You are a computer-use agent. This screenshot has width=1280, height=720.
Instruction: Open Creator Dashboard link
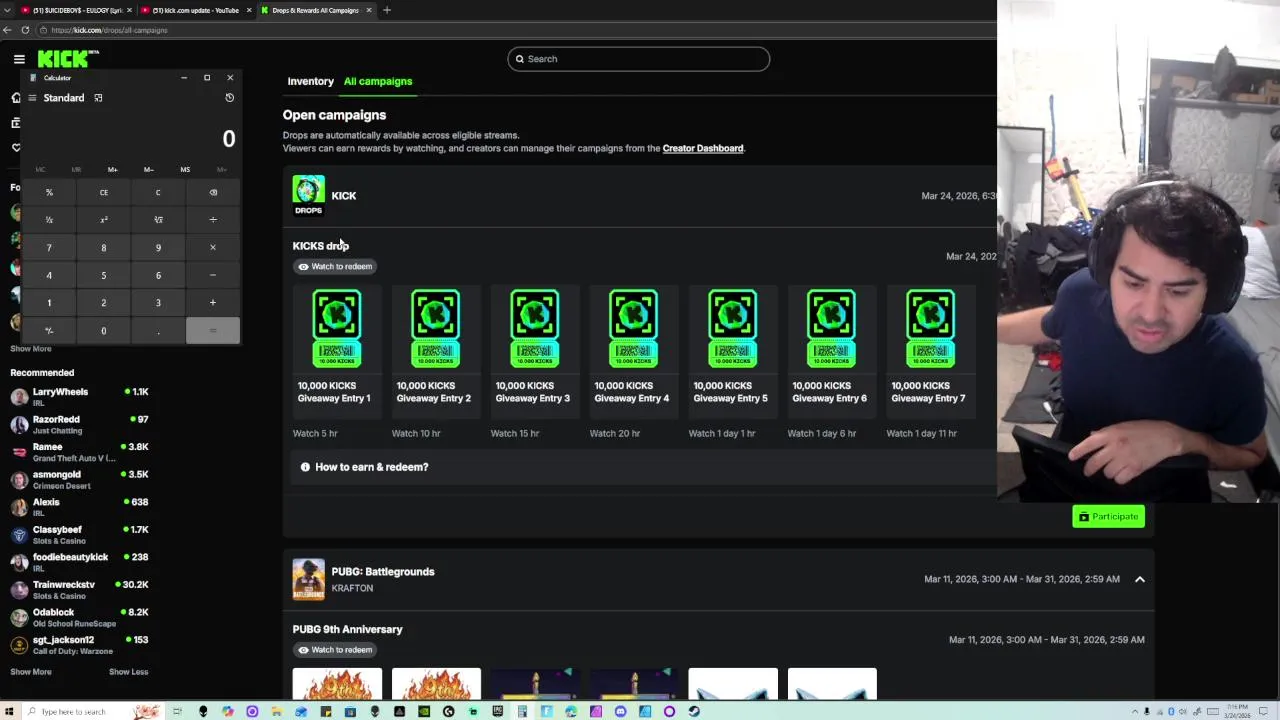click(703, 148)
